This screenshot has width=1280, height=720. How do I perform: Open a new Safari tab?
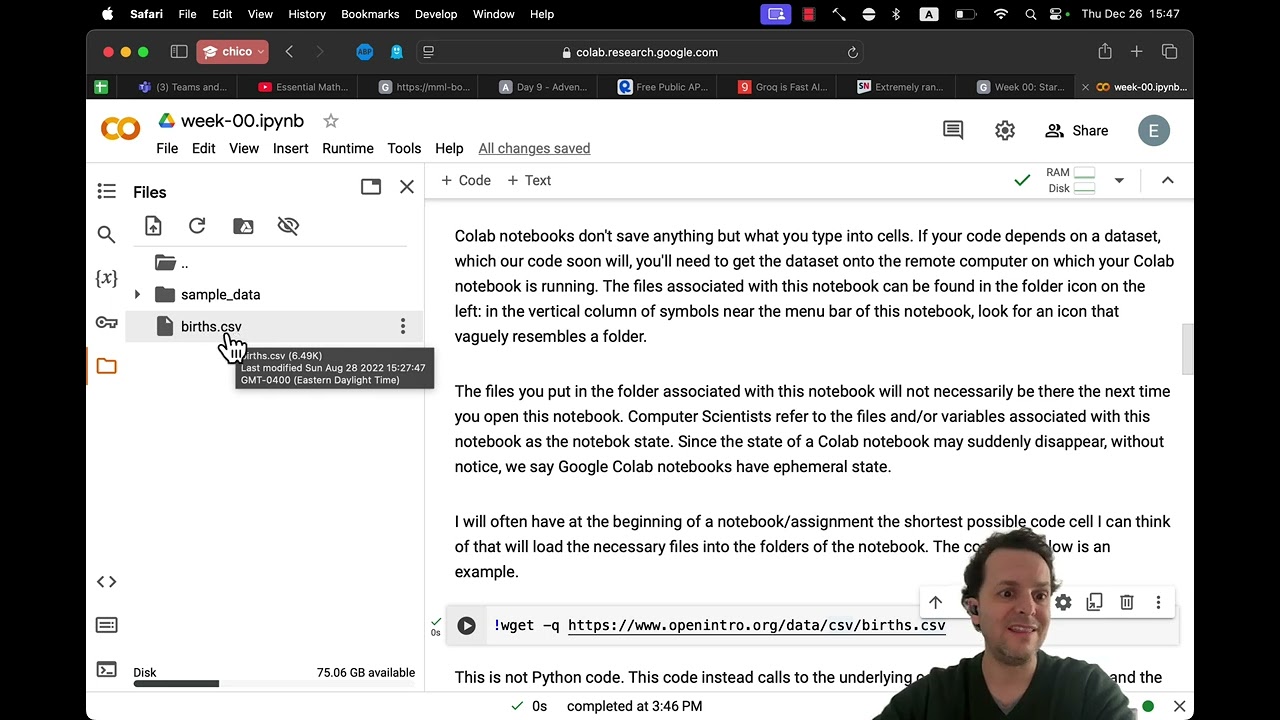(x=1137, y=52)
